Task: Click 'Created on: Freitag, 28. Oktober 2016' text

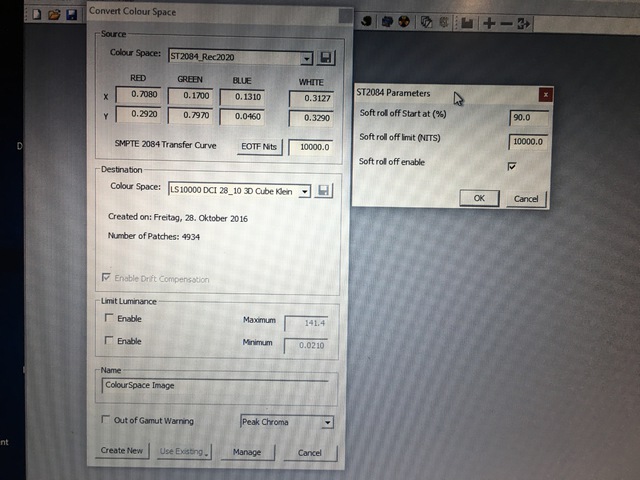Action: pyautogui.click(x=178, y=218)
